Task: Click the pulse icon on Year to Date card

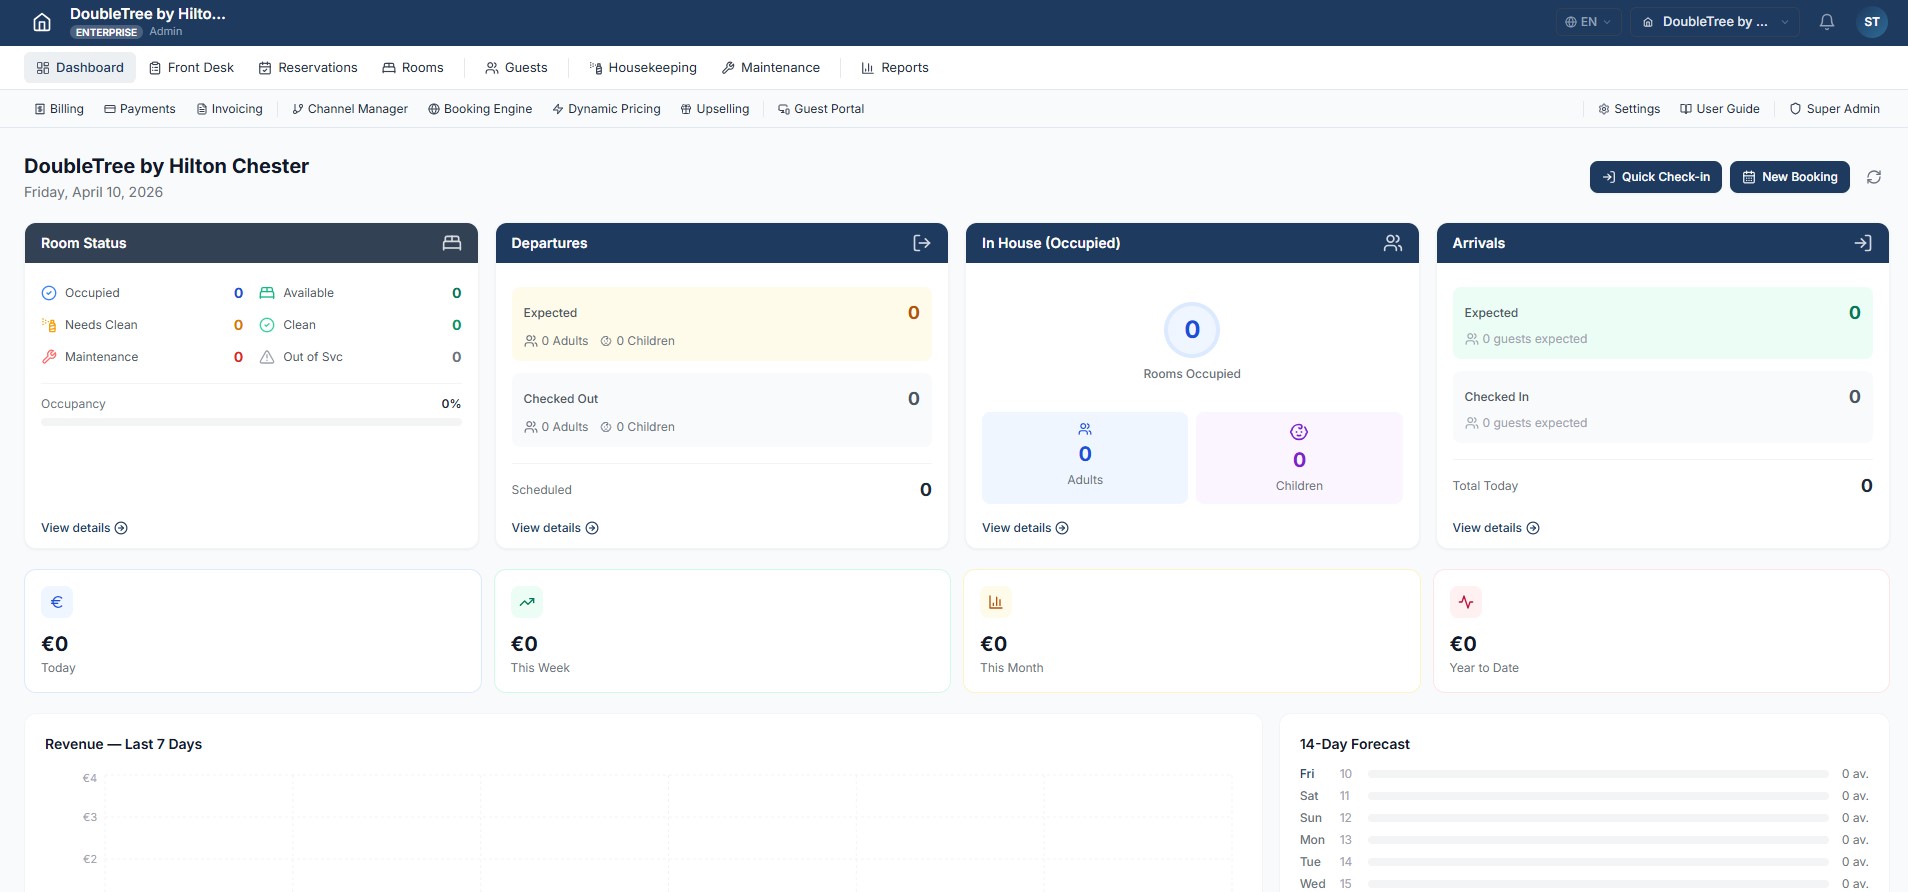Action: pyautogui.click(x=1466, y=602)
